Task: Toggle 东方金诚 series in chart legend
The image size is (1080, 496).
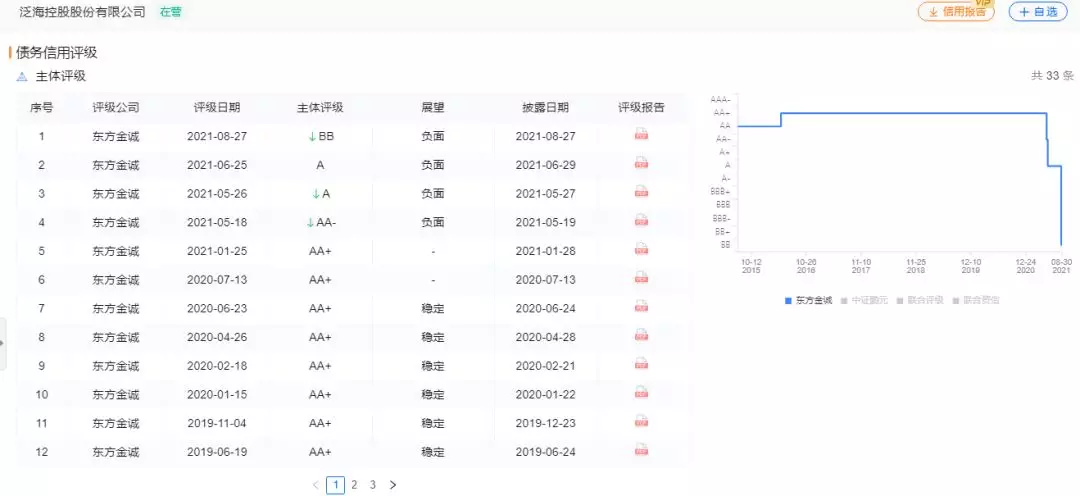Action: click(x=808, y=300)
